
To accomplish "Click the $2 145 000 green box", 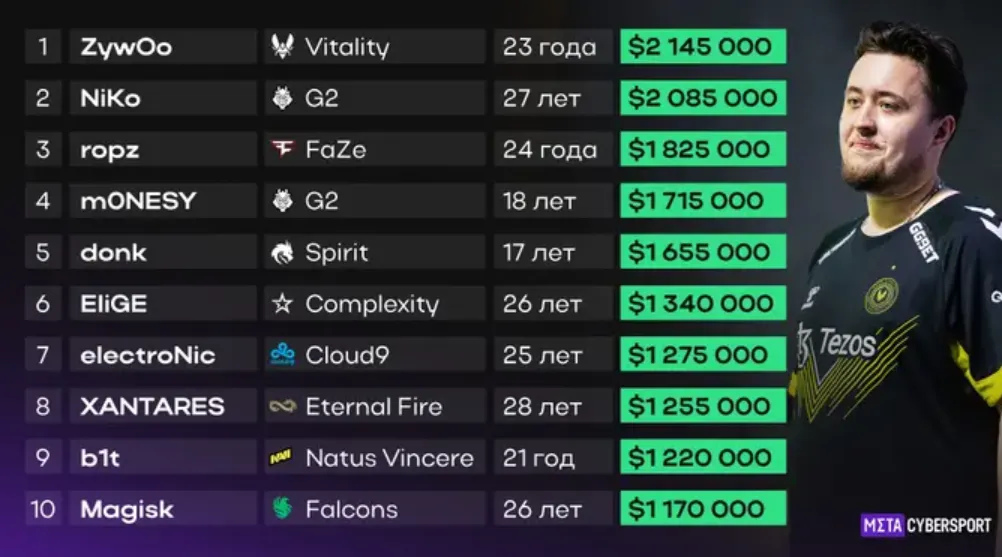I will 703,46.
